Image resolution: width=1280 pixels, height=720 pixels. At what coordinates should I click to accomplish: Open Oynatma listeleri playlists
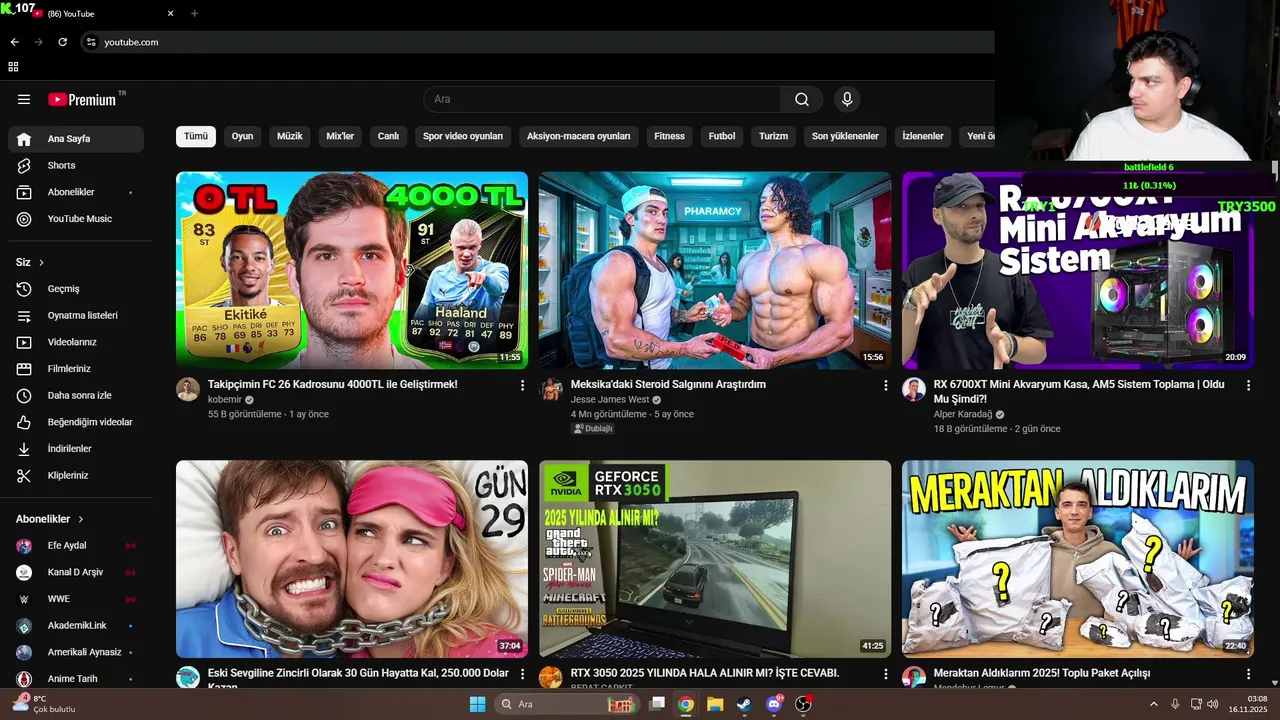click(x=76, y=315)
